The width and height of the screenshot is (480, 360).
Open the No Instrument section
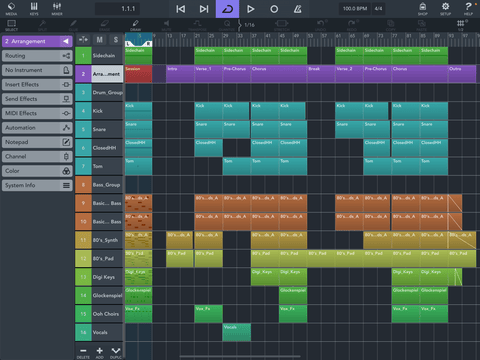37,70
